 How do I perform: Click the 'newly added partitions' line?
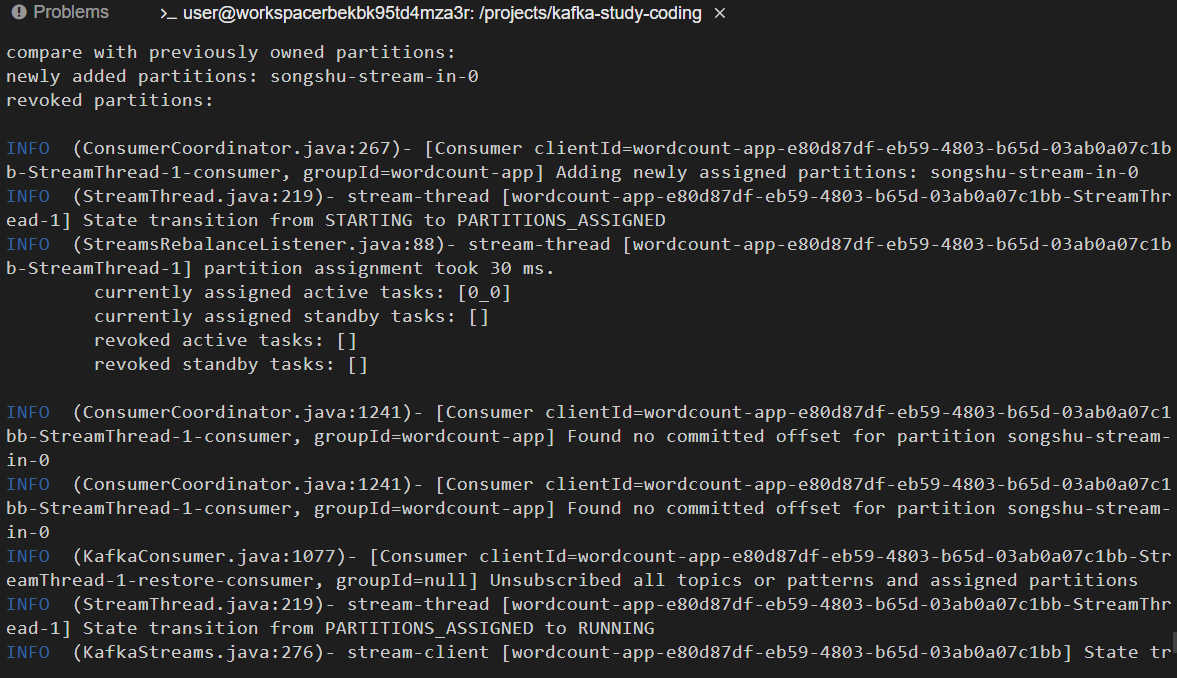[242, 76]
